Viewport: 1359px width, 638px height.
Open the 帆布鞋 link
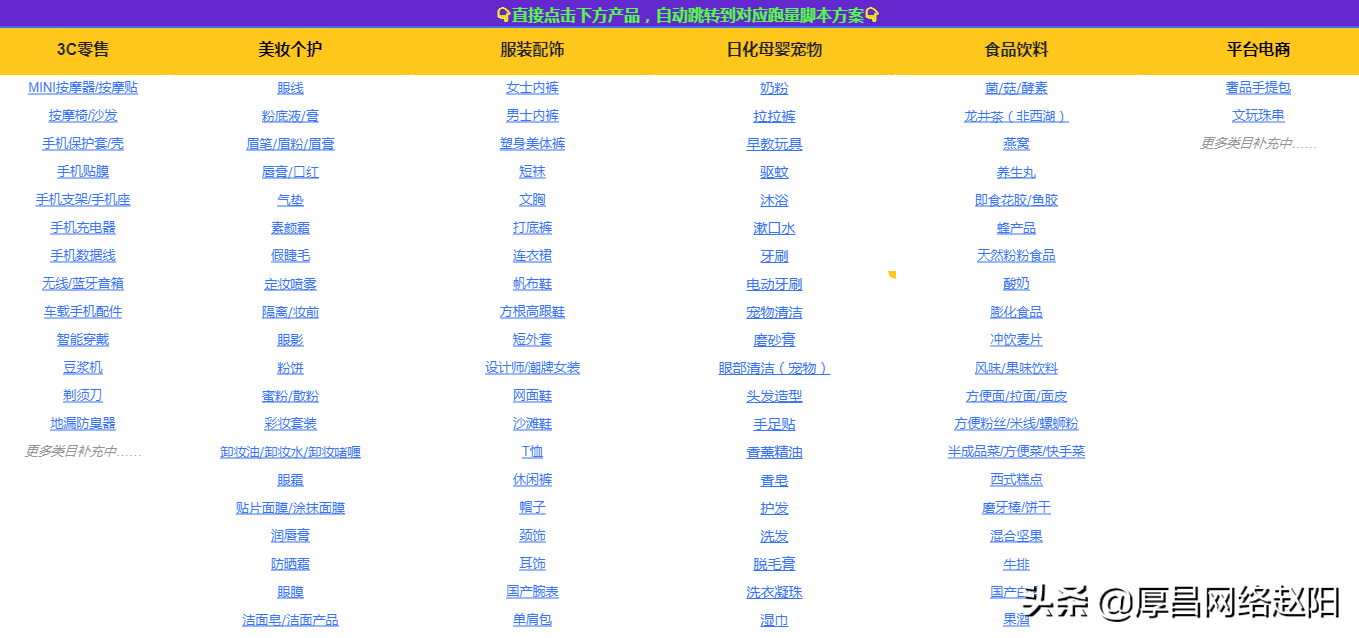[532, 284]
